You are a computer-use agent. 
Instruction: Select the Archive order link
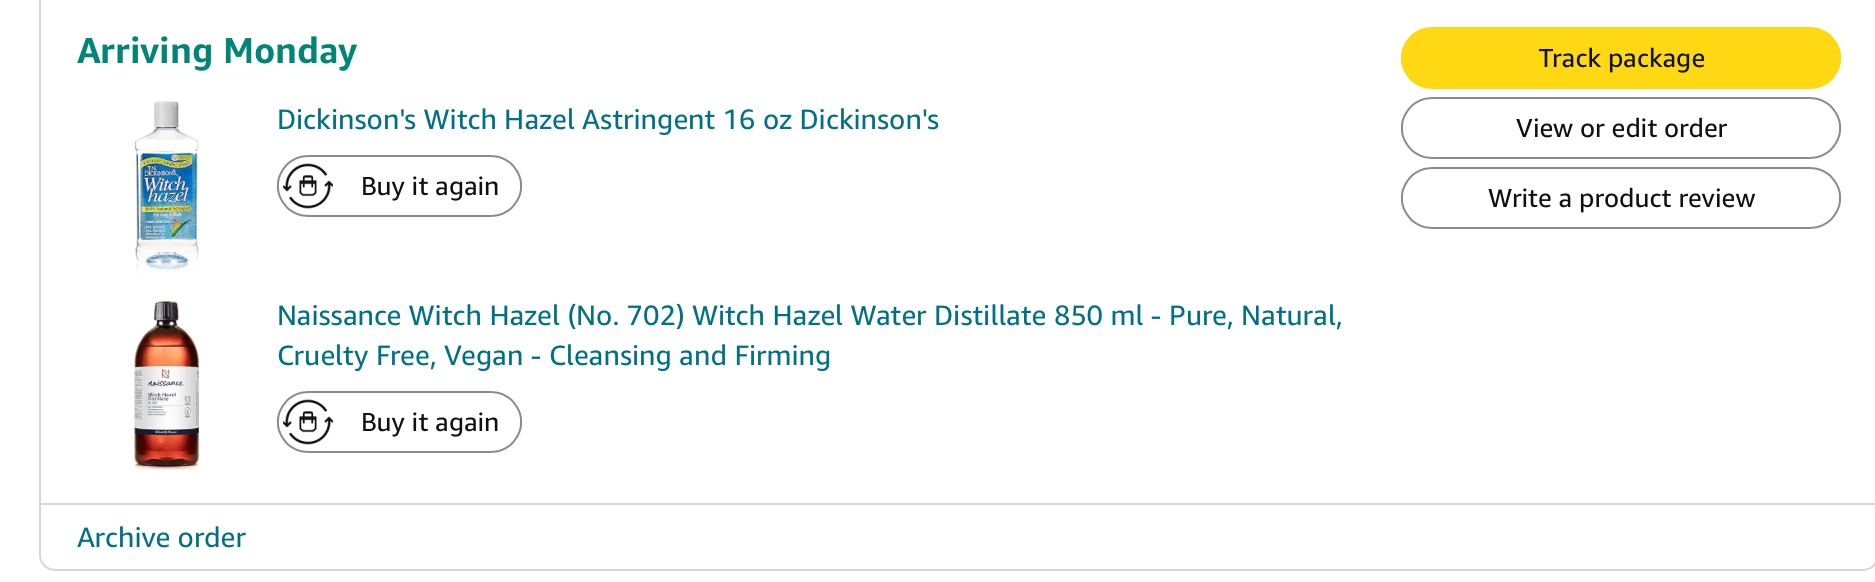pyautogui.click(x=161, y=538)
